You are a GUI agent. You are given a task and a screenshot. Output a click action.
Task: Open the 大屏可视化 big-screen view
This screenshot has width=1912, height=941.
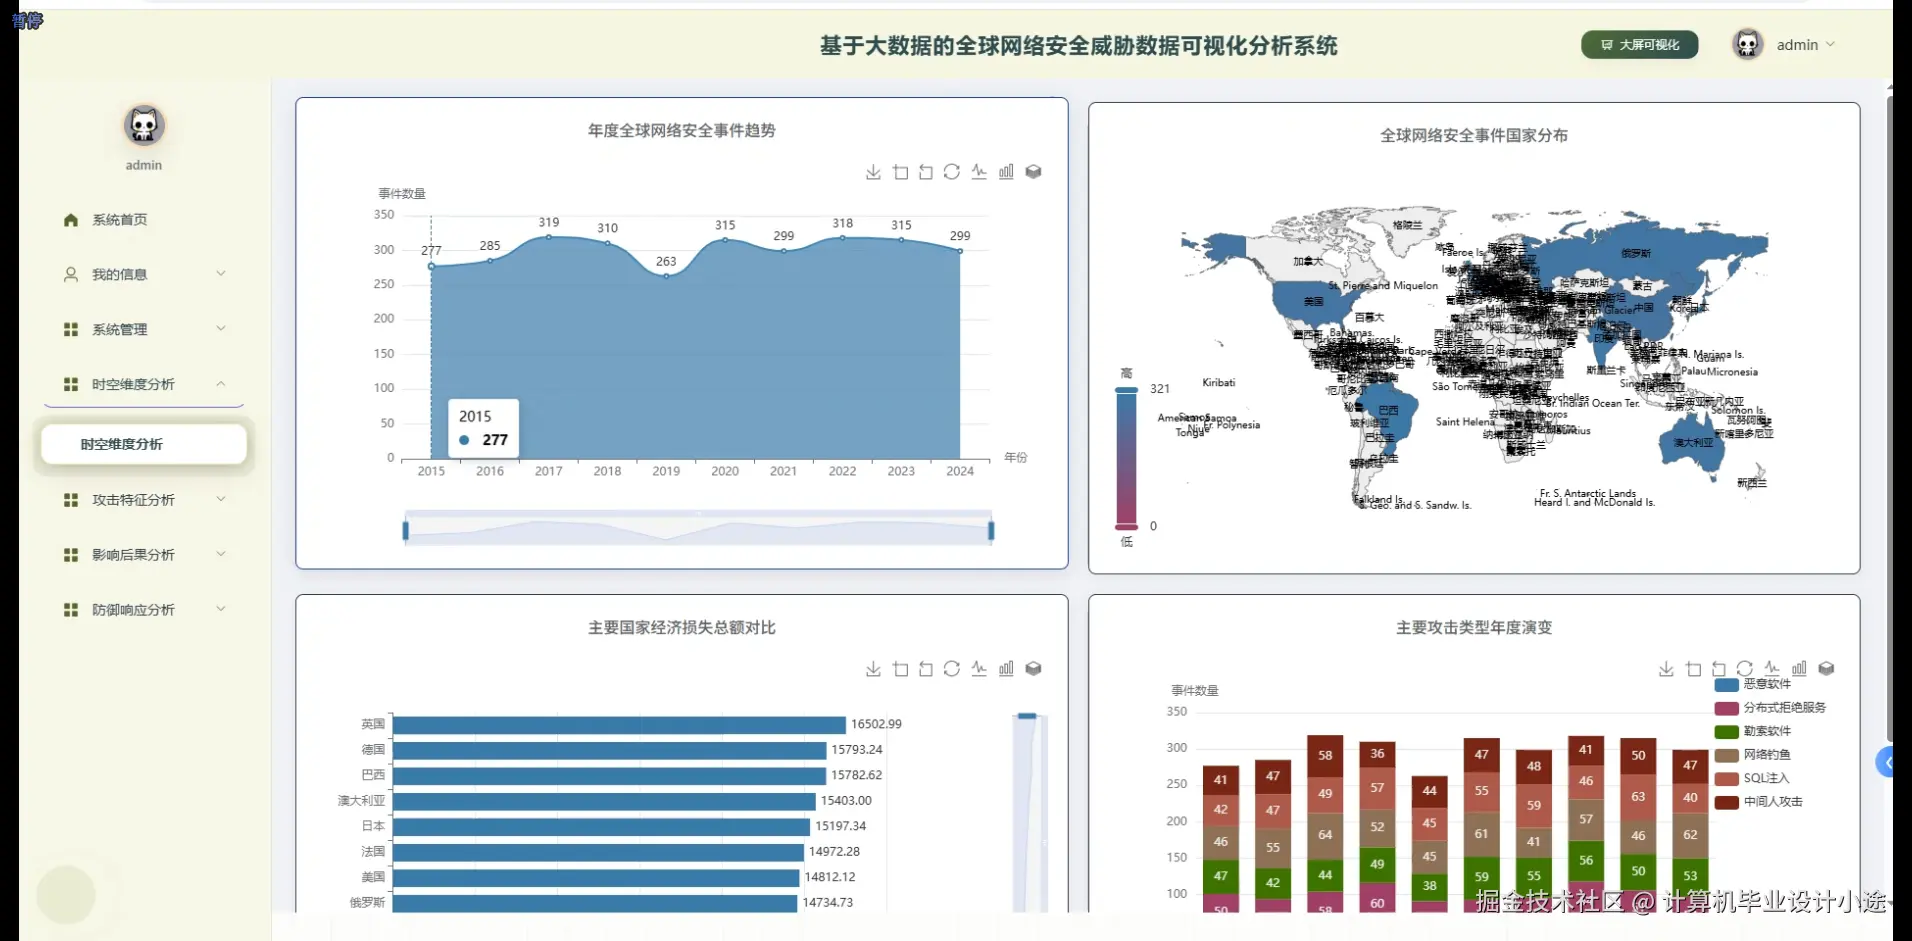tap(1639, 45)
